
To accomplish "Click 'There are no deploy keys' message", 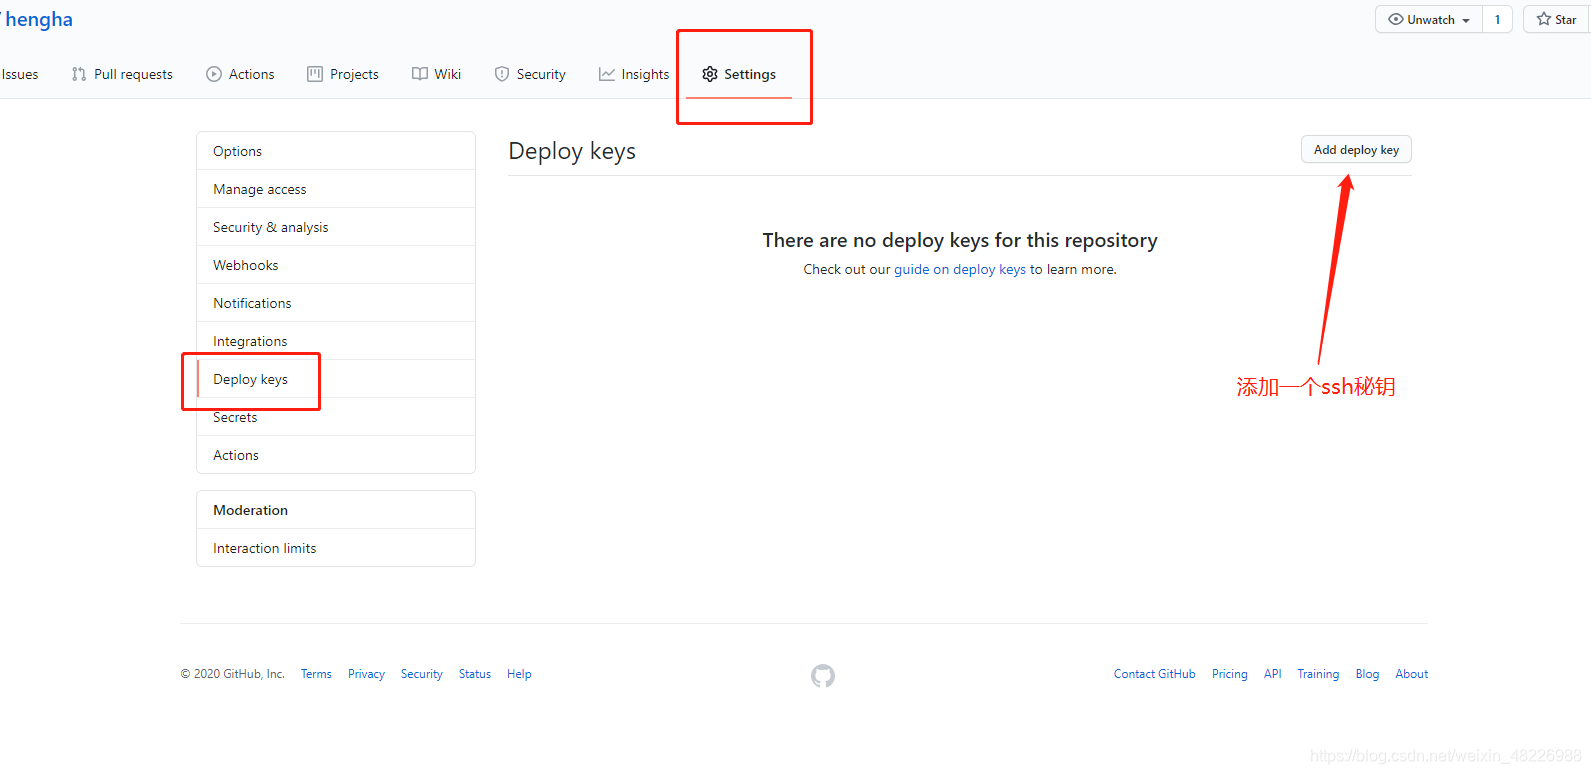I will (960, 240).
